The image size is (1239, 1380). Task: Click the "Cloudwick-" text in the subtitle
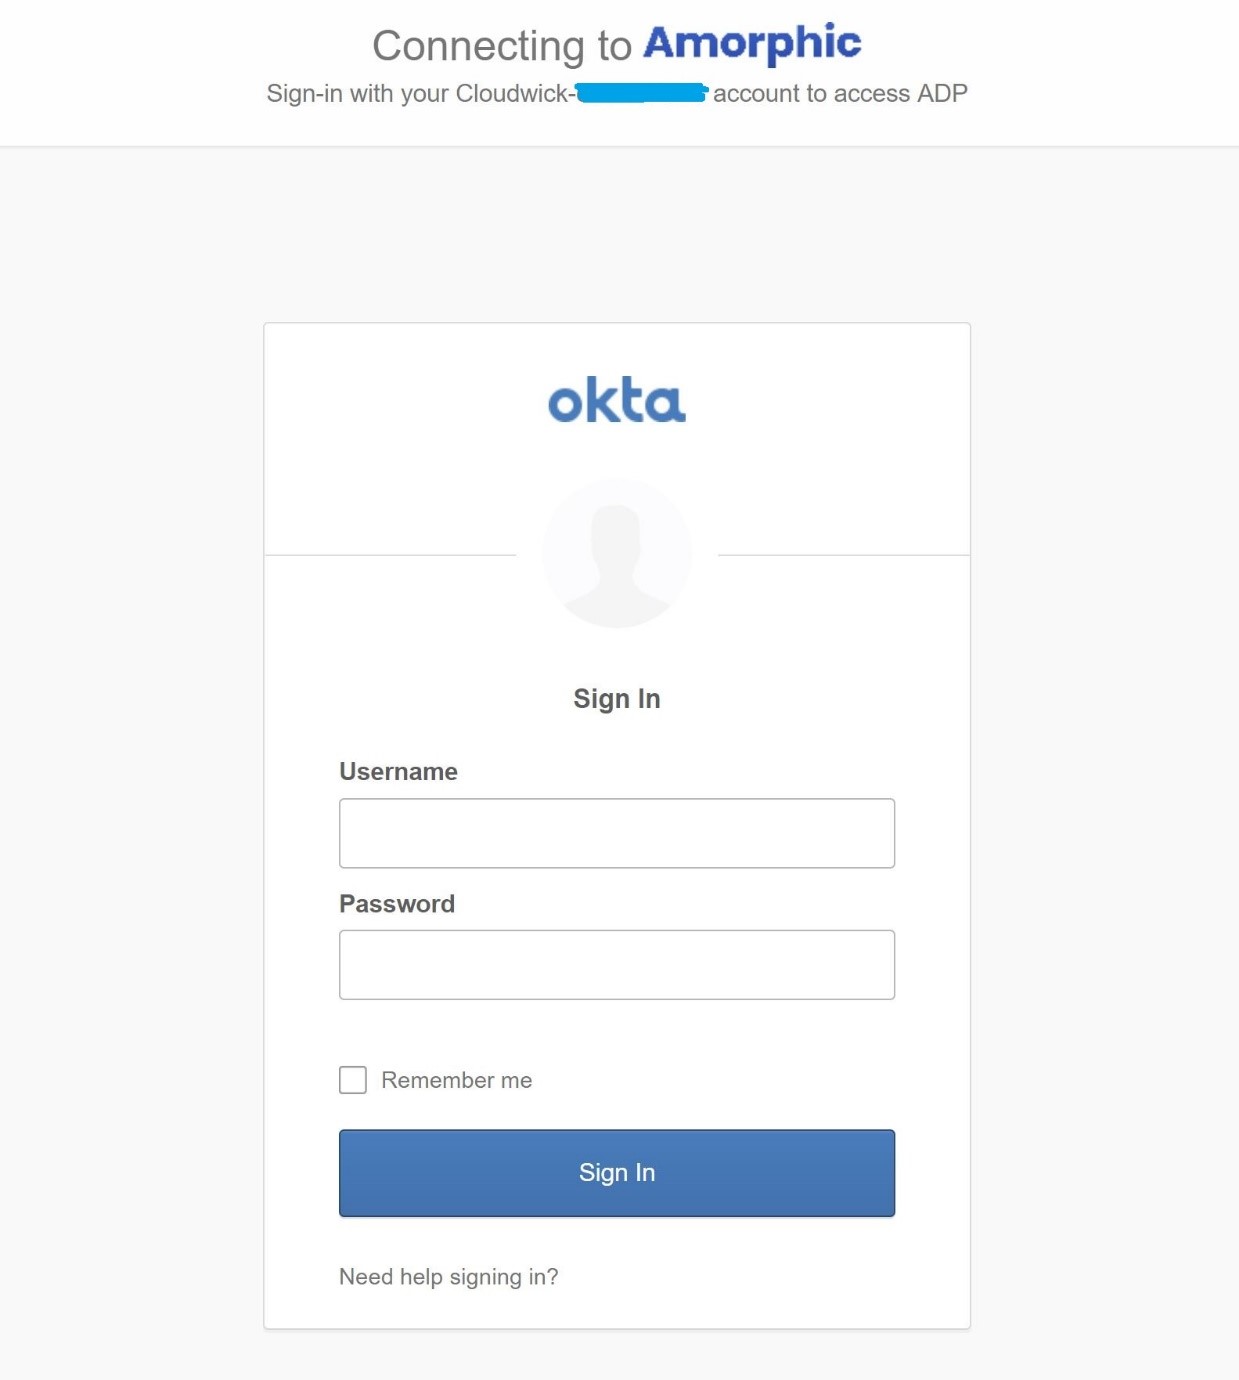(514, 94)
